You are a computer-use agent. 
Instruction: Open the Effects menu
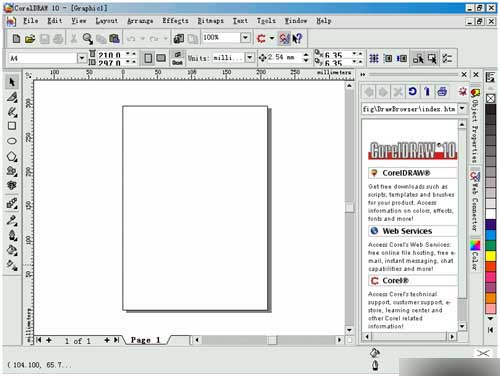[x=175, y=21]
